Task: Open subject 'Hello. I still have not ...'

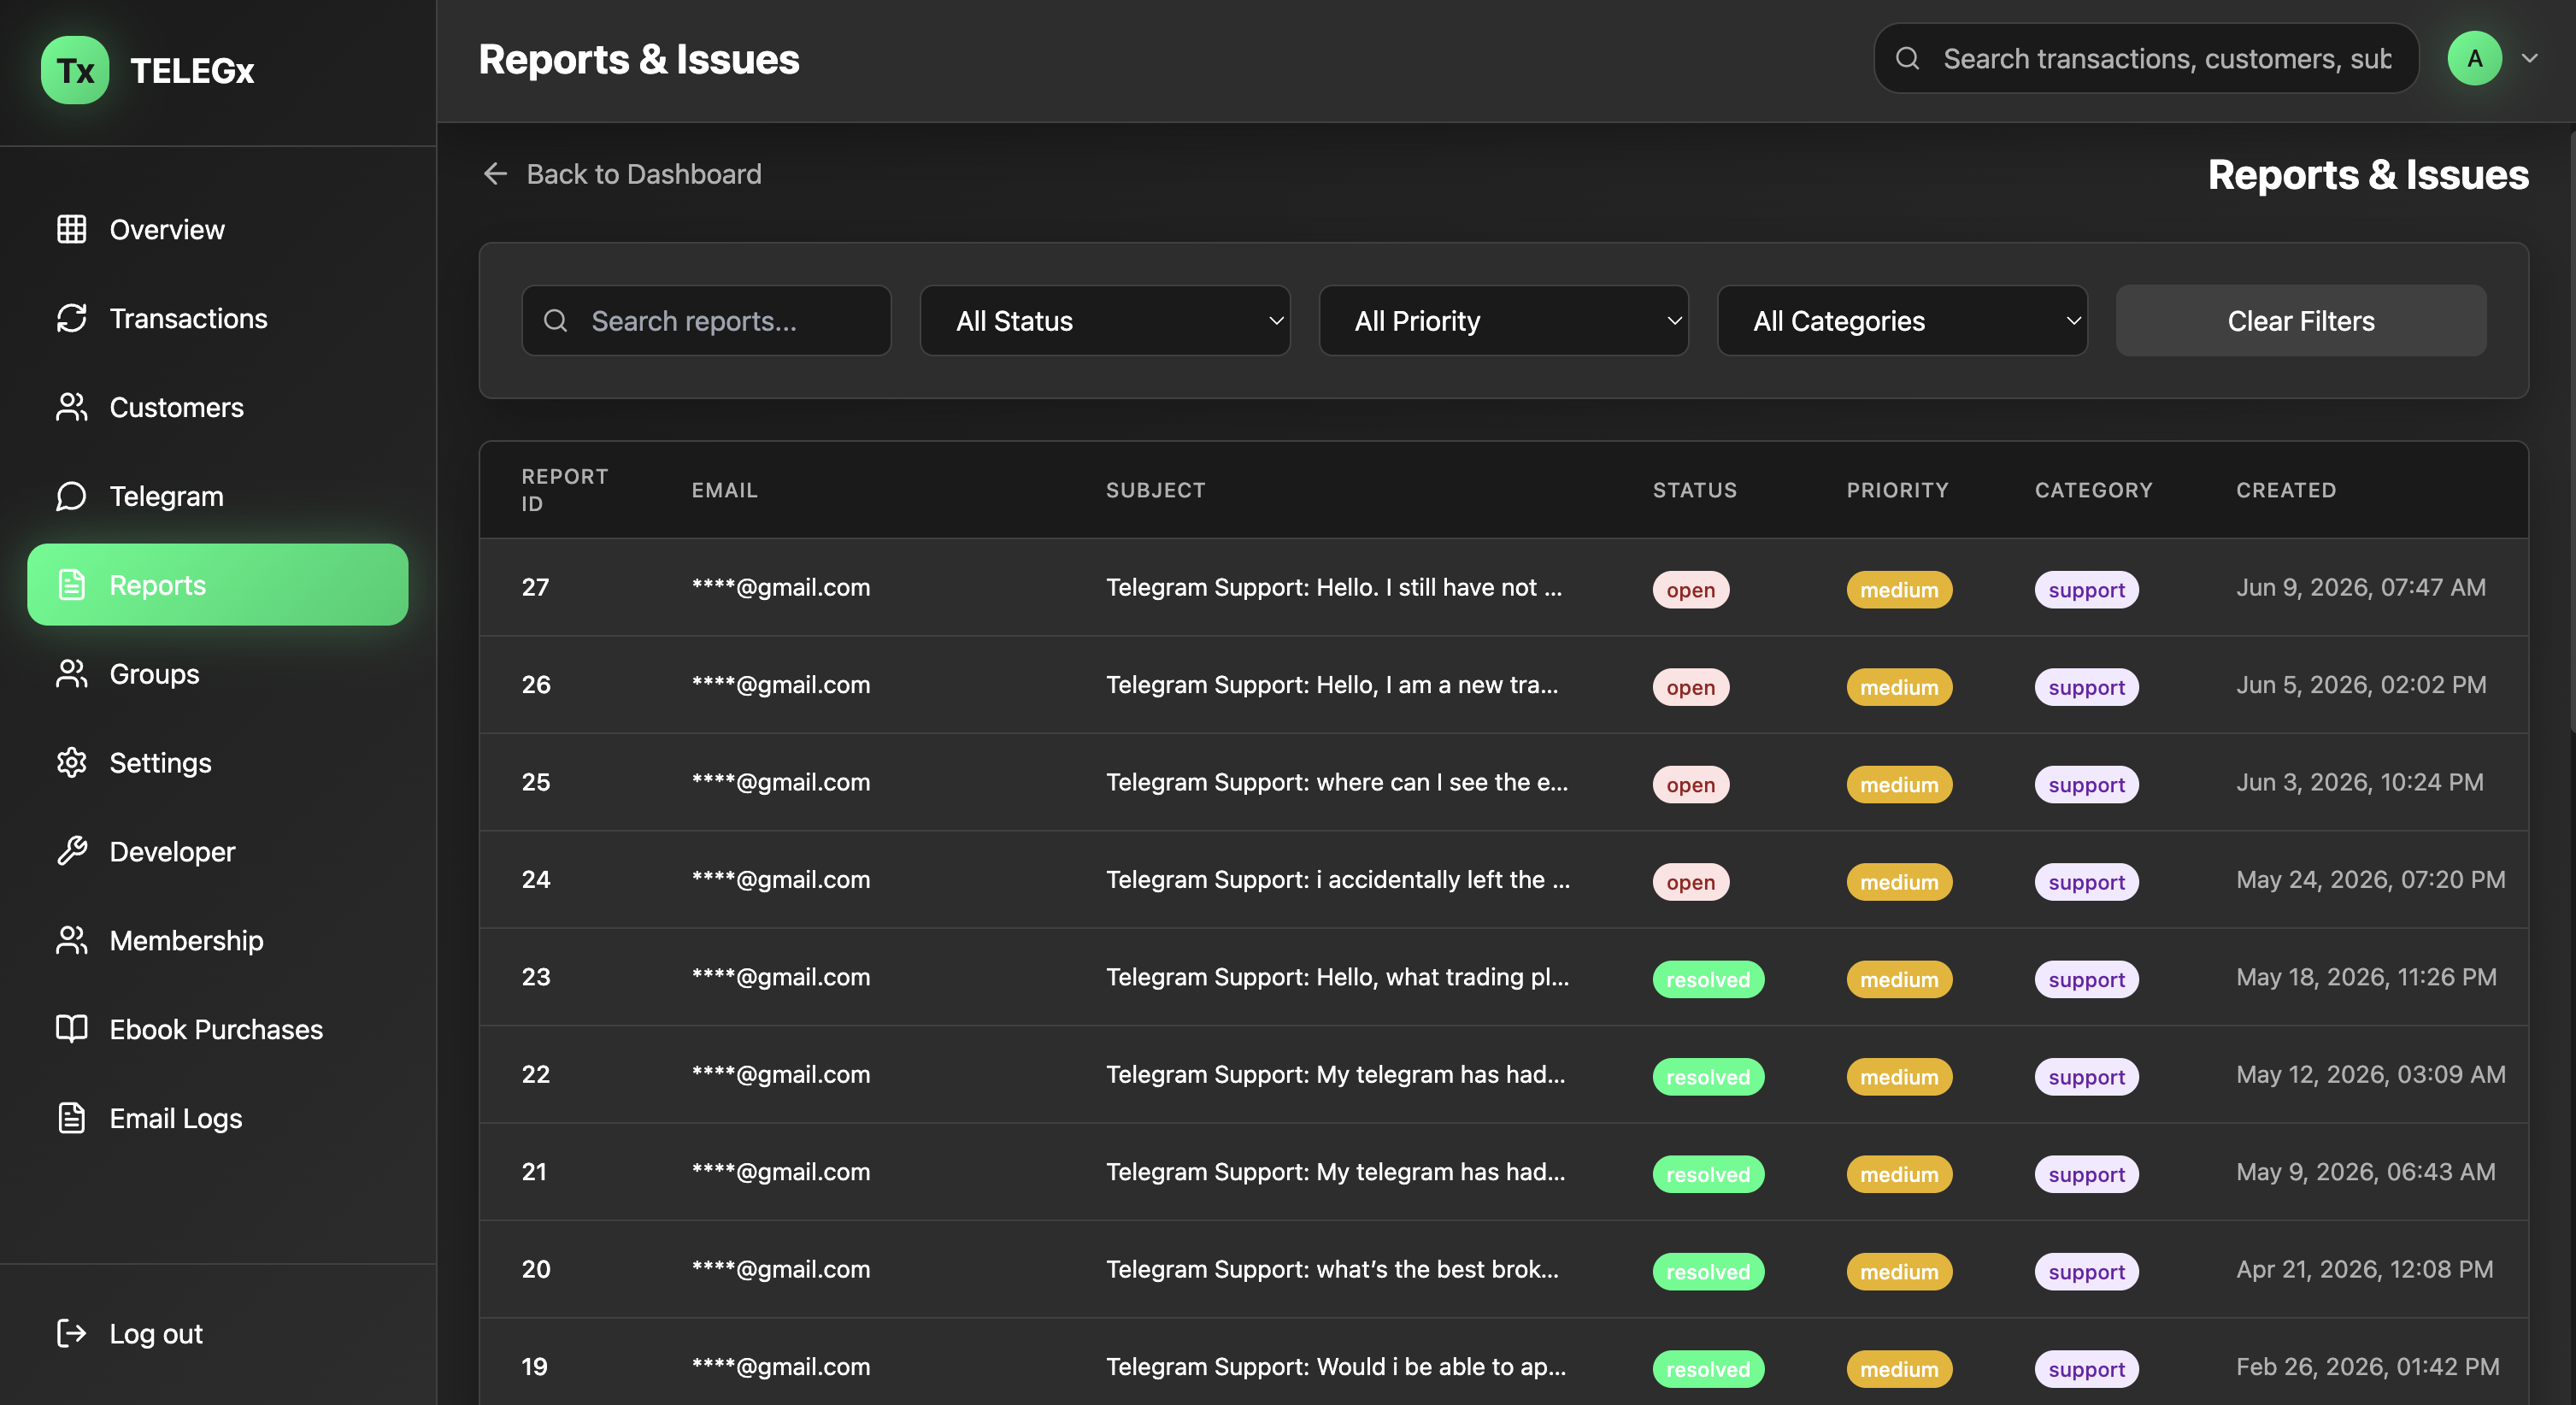Action: [1334, 587]
